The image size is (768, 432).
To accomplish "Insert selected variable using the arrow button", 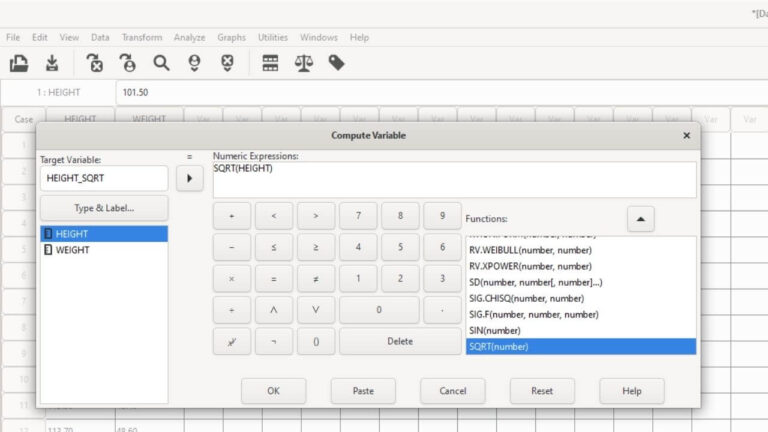I will tap(190, 178).
